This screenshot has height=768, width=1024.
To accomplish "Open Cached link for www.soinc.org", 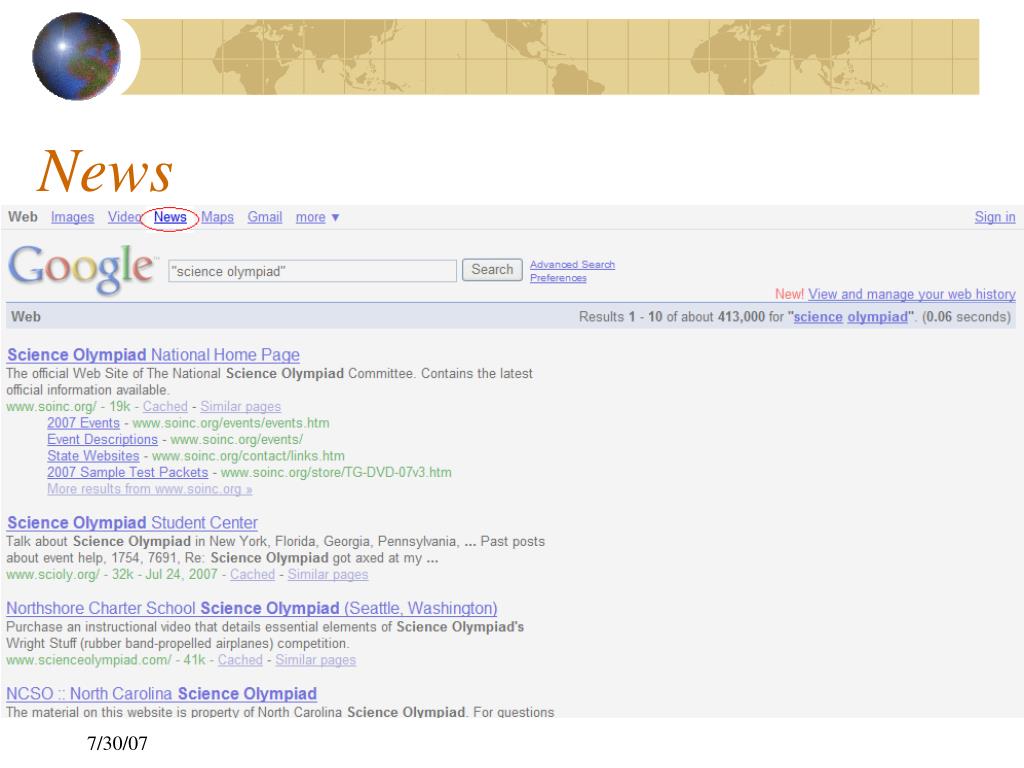I will point(165,406).
